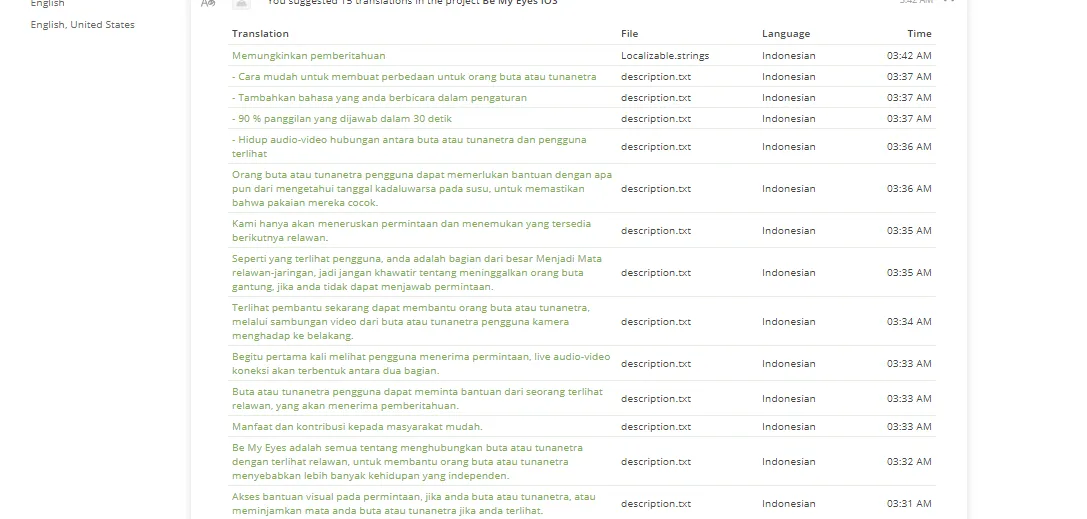Click the 03:42 AM time cell
The height and width of the screenshot is (519, 1087).
910,55
